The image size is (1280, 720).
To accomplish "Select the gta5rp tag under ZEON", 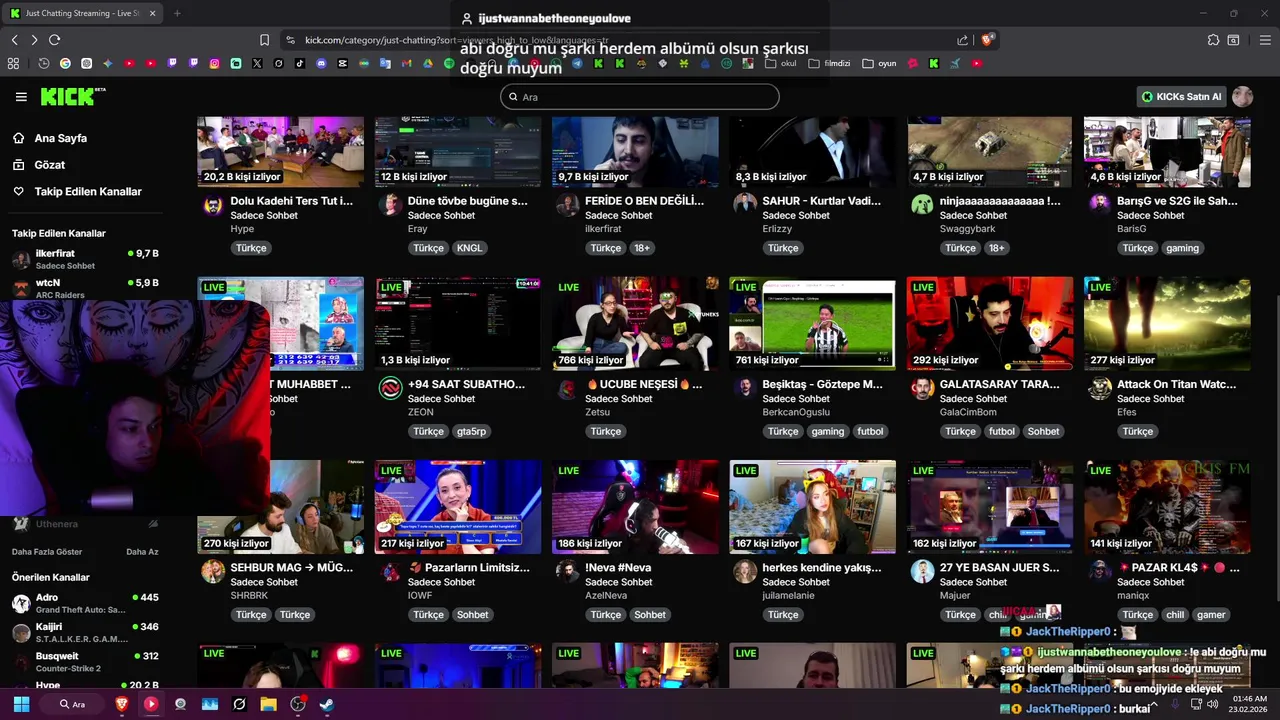I will tap(471, 431).
